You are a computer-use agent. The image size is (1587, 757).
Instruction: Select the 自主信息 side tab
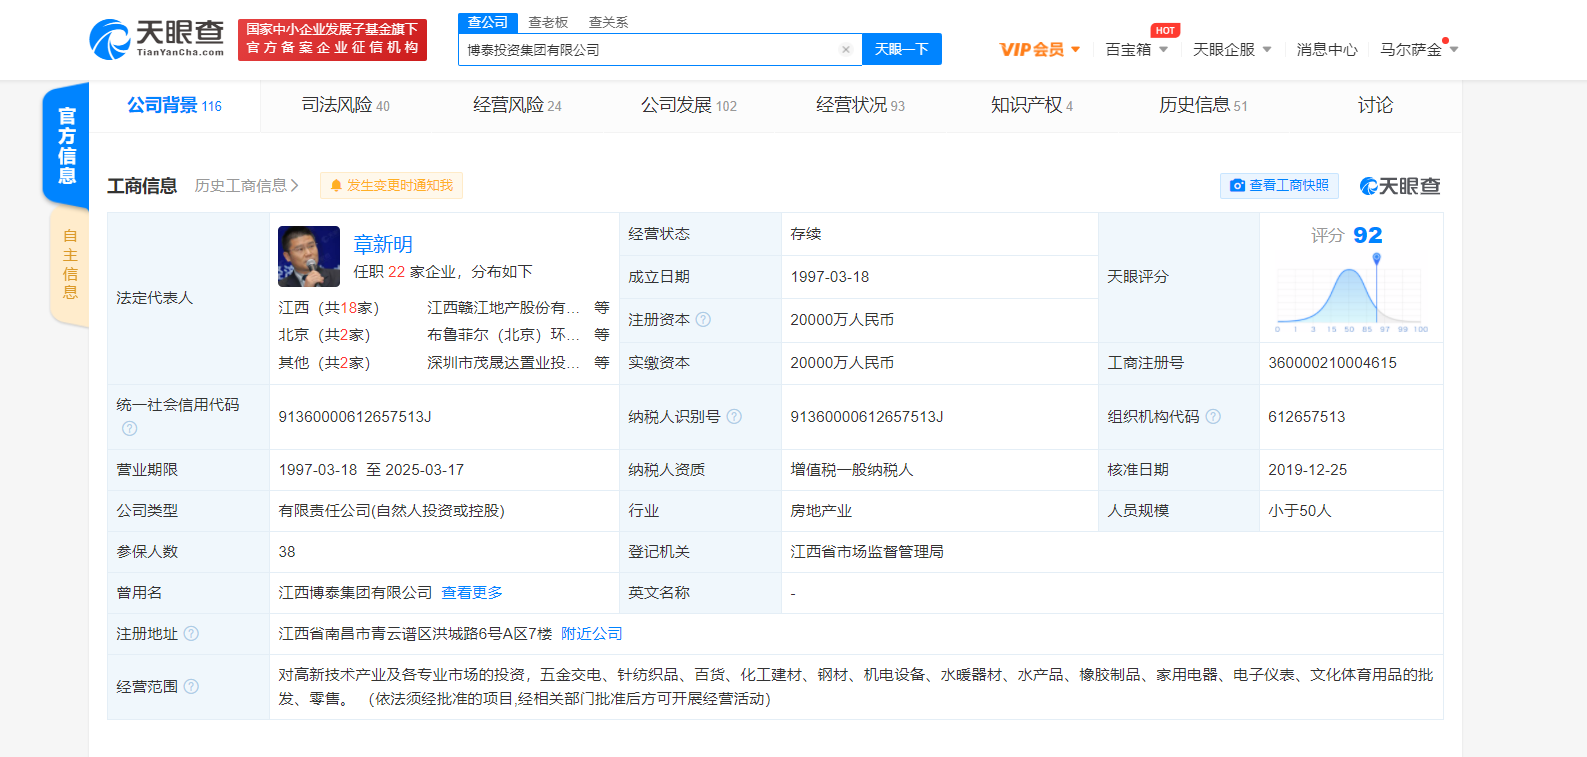pyautogui.click(x=69, y=265)
